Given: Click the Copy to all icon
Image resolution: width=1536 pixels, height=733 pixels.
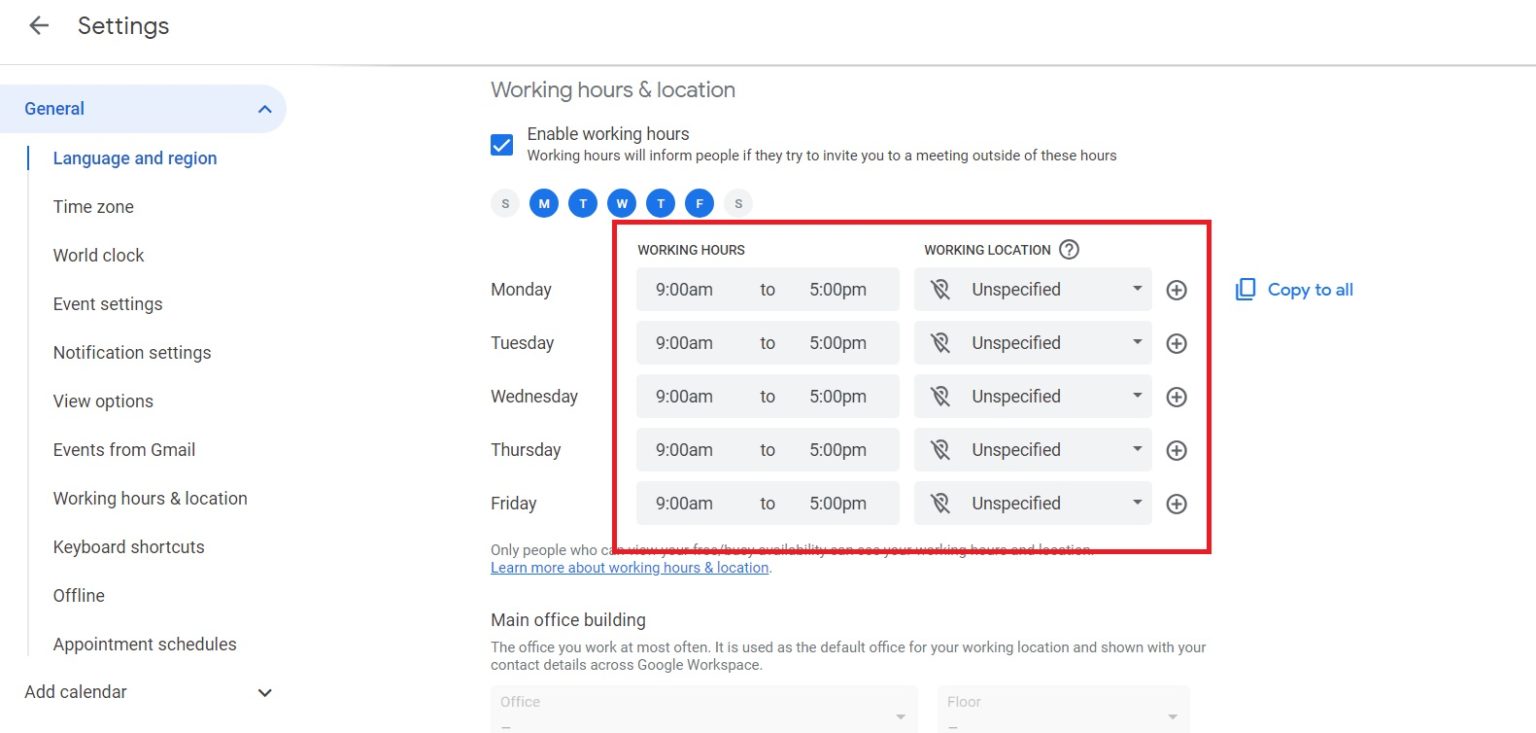Looking at the screenshot, I should click(1245, 290).
